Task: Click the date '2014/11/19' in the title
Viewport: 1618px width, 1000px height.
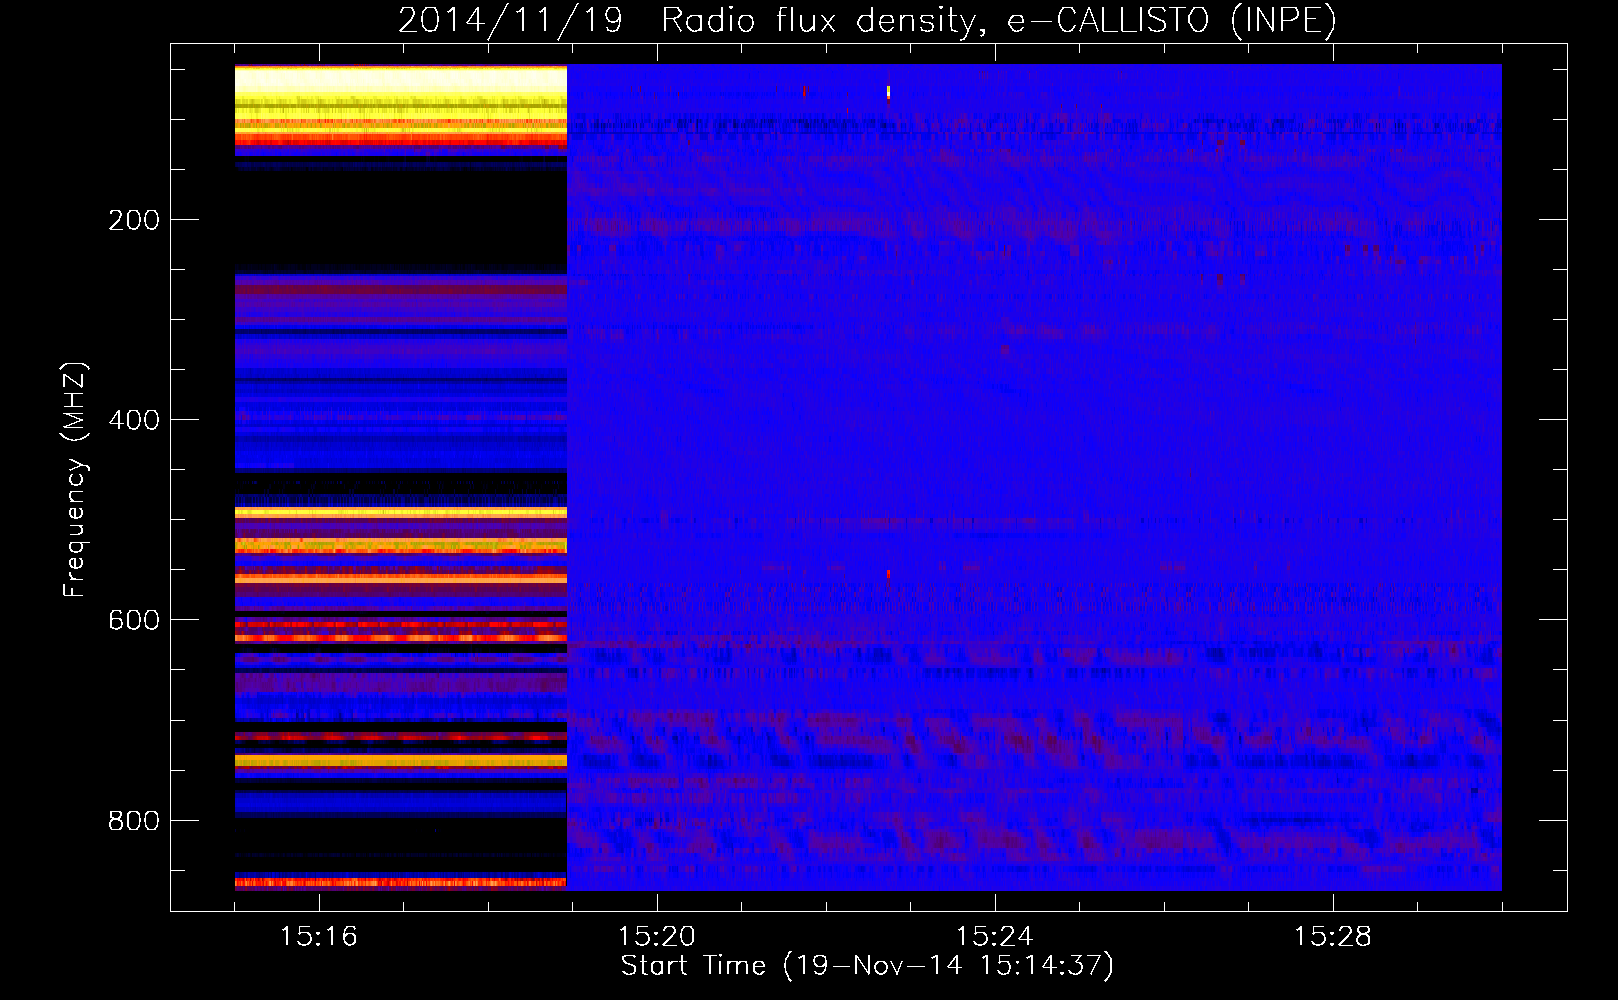Action: [x=511, y=20]
